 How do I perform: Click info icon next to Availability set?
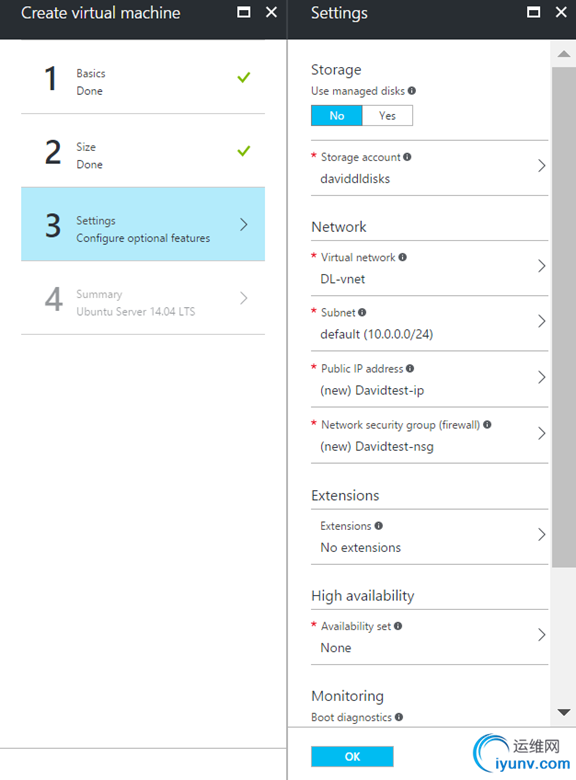[398, 626]
